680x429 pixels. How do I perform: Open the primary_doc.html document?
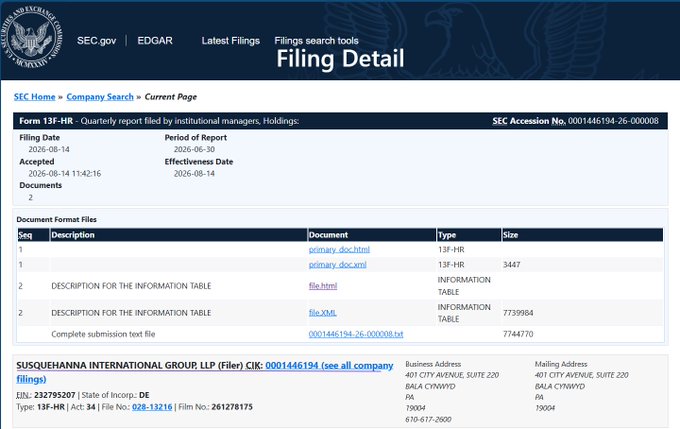[339, 249]
